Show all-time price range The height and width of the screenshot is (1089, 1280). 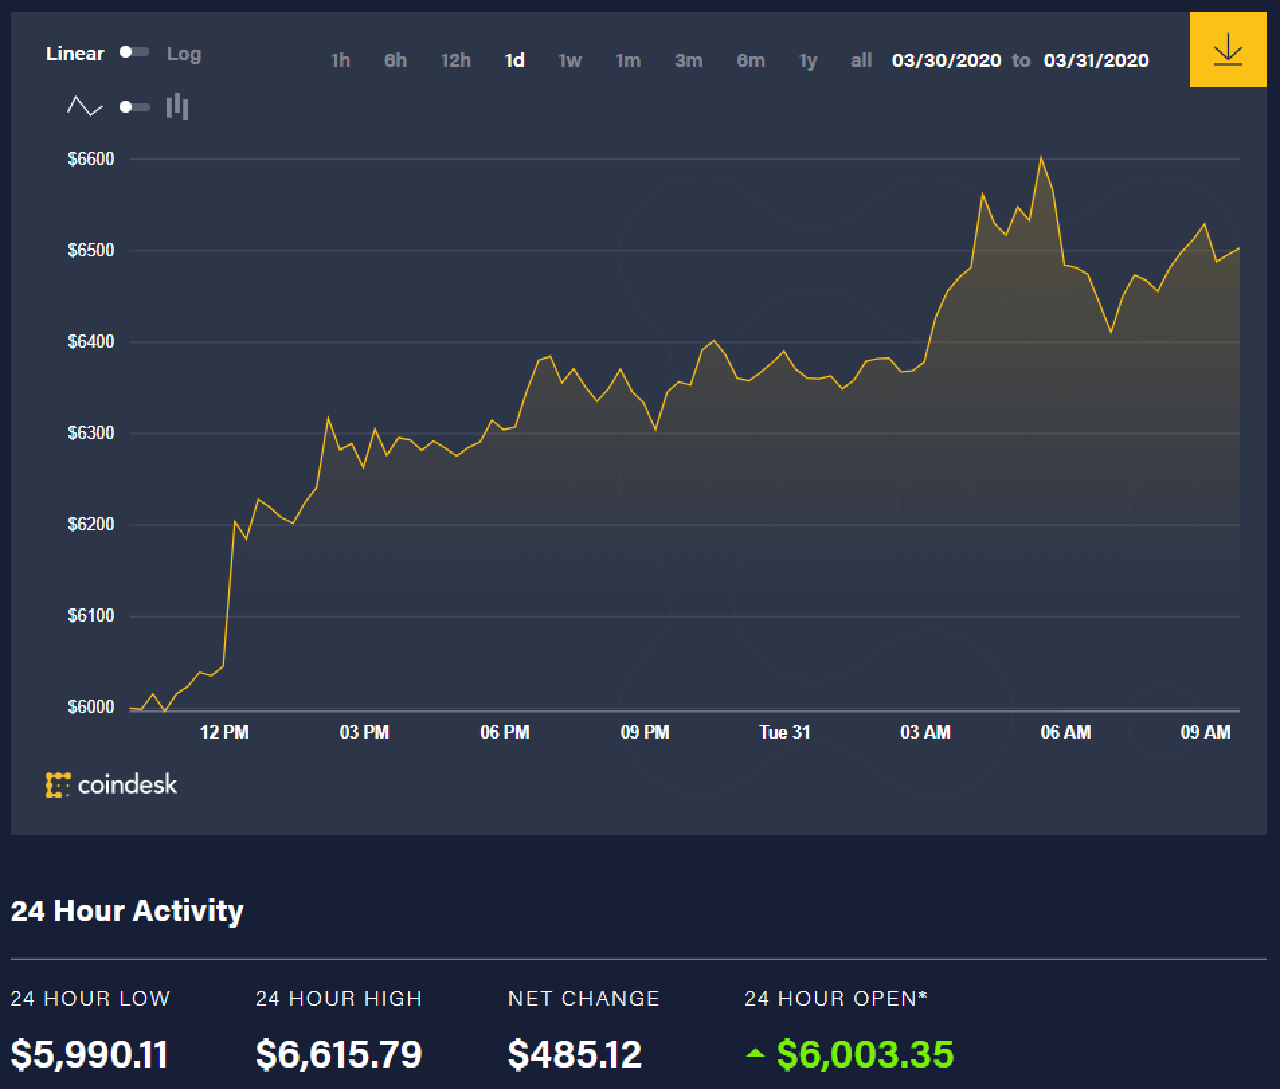coord(862,61)
